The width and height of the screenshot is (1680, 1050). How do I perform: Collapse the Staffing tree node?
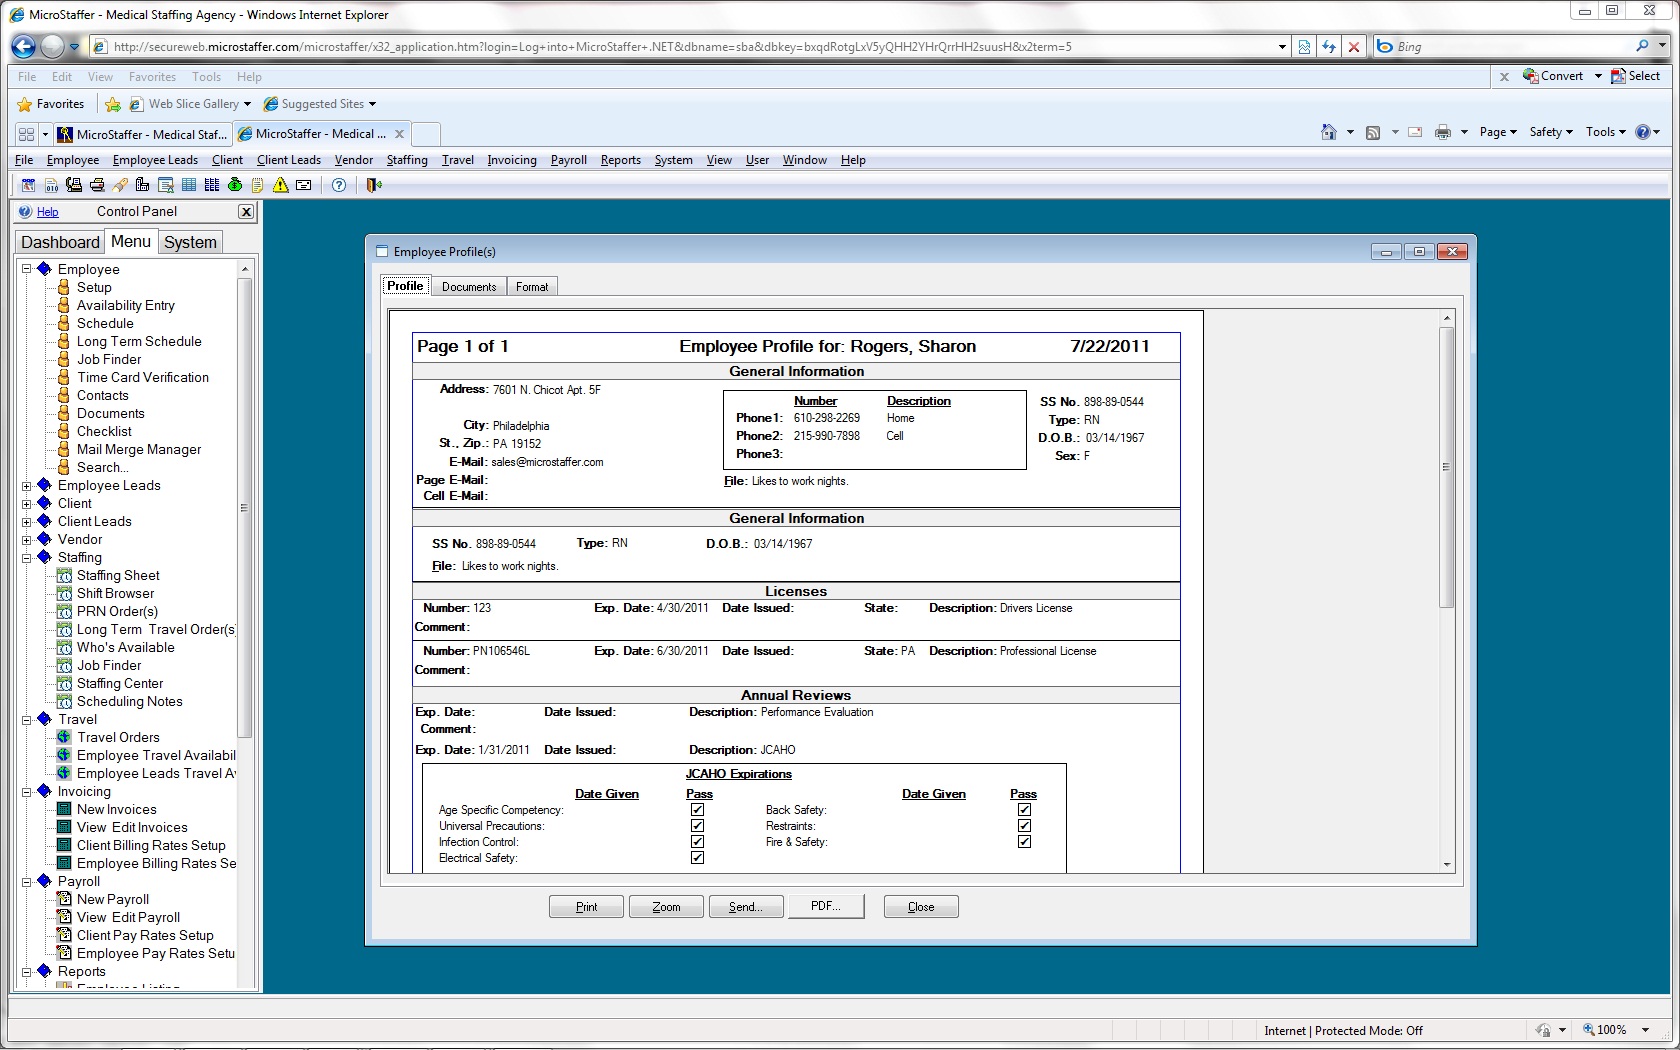[x=27, y=558]
